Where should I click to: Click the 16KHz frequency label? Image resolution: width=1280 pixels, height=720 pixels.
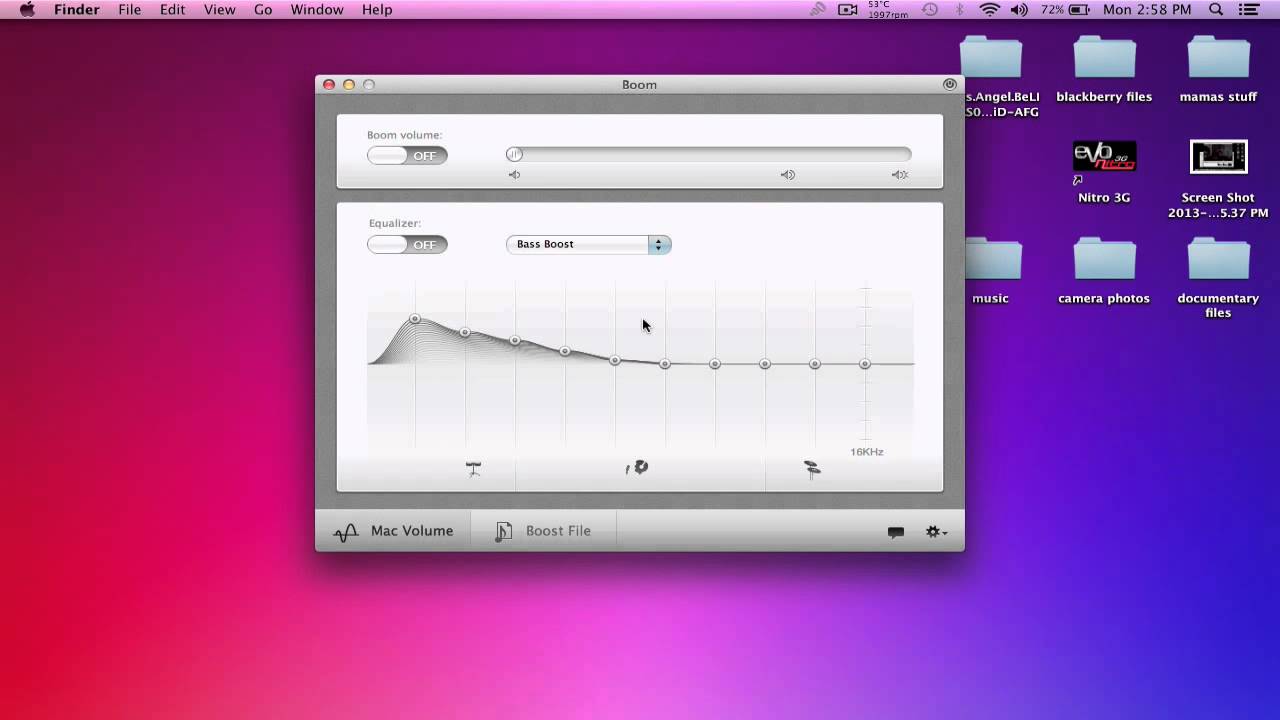(x=867, y=452)
